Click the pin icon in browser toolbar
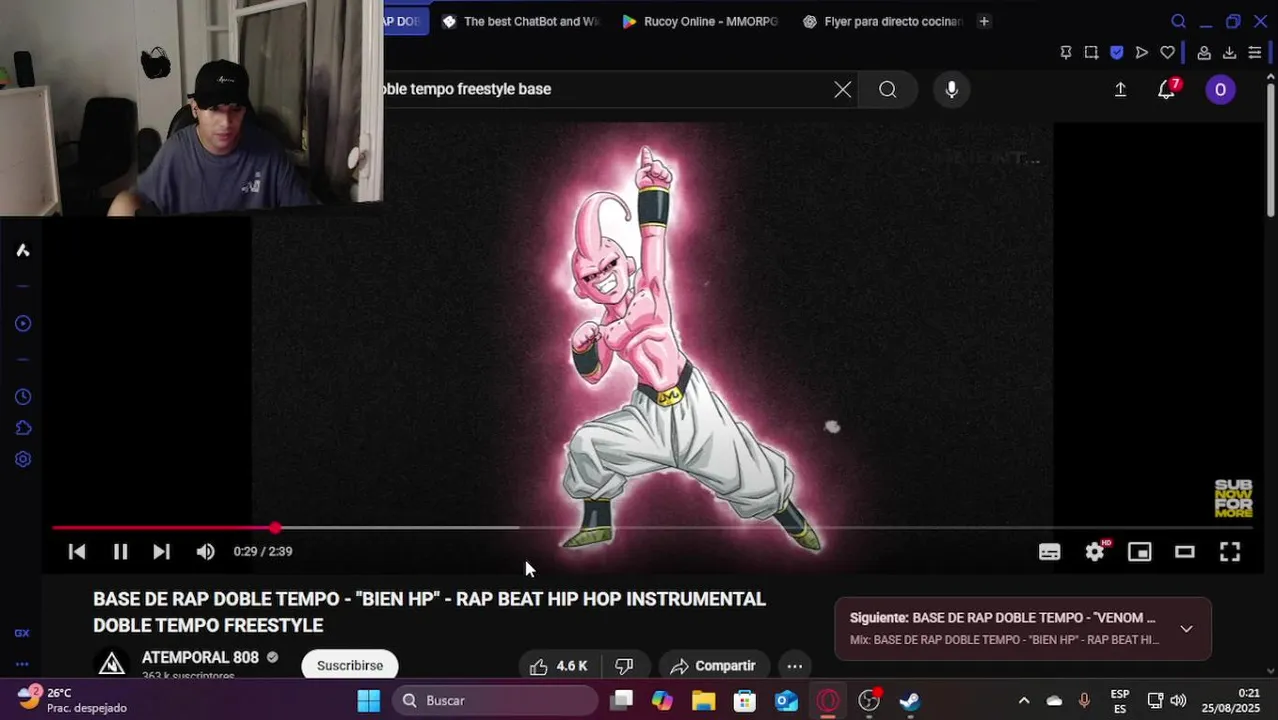This screenshot has width=1278, height=720. (1066, 53)
